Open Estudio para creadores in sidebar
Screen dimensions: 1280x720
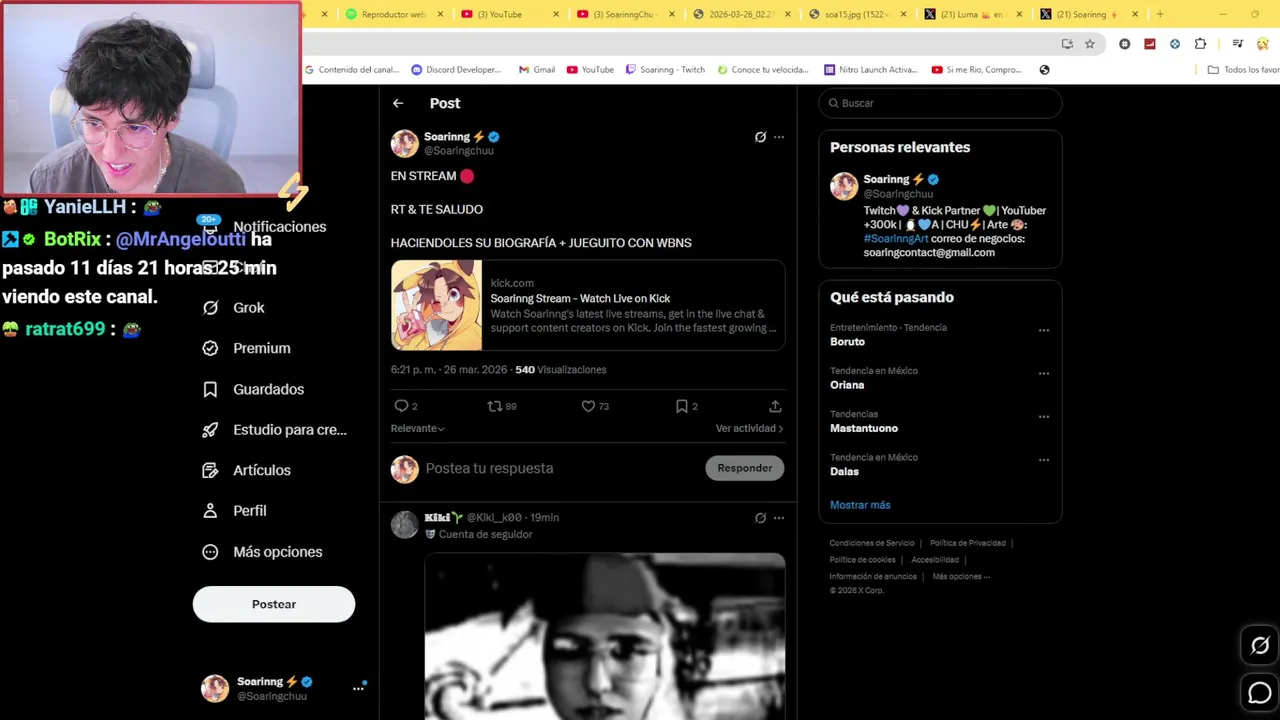[274, 430]
